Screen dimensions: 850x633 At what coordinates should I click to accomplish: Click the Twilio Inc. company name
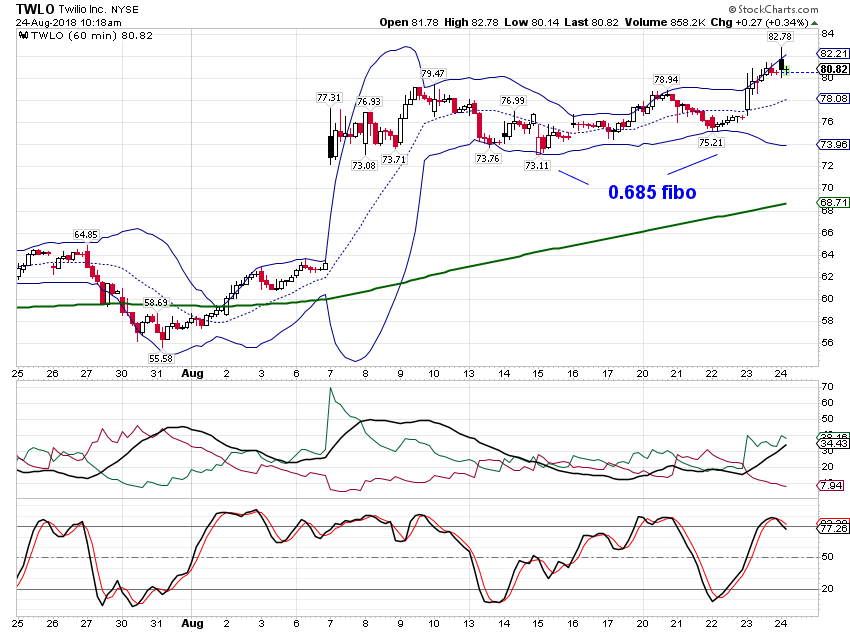[x=83, y=10]
